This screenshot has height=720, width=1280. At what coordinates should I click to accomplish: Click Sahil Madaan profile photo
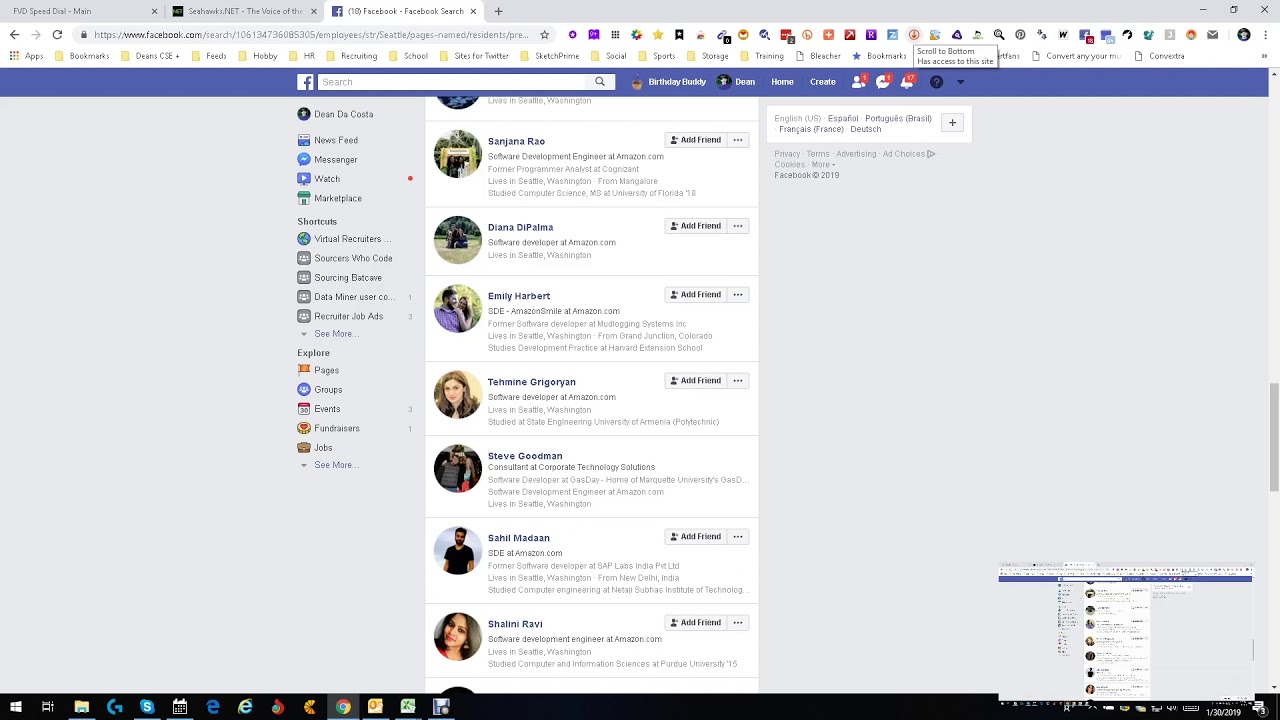tap(458, 550)
